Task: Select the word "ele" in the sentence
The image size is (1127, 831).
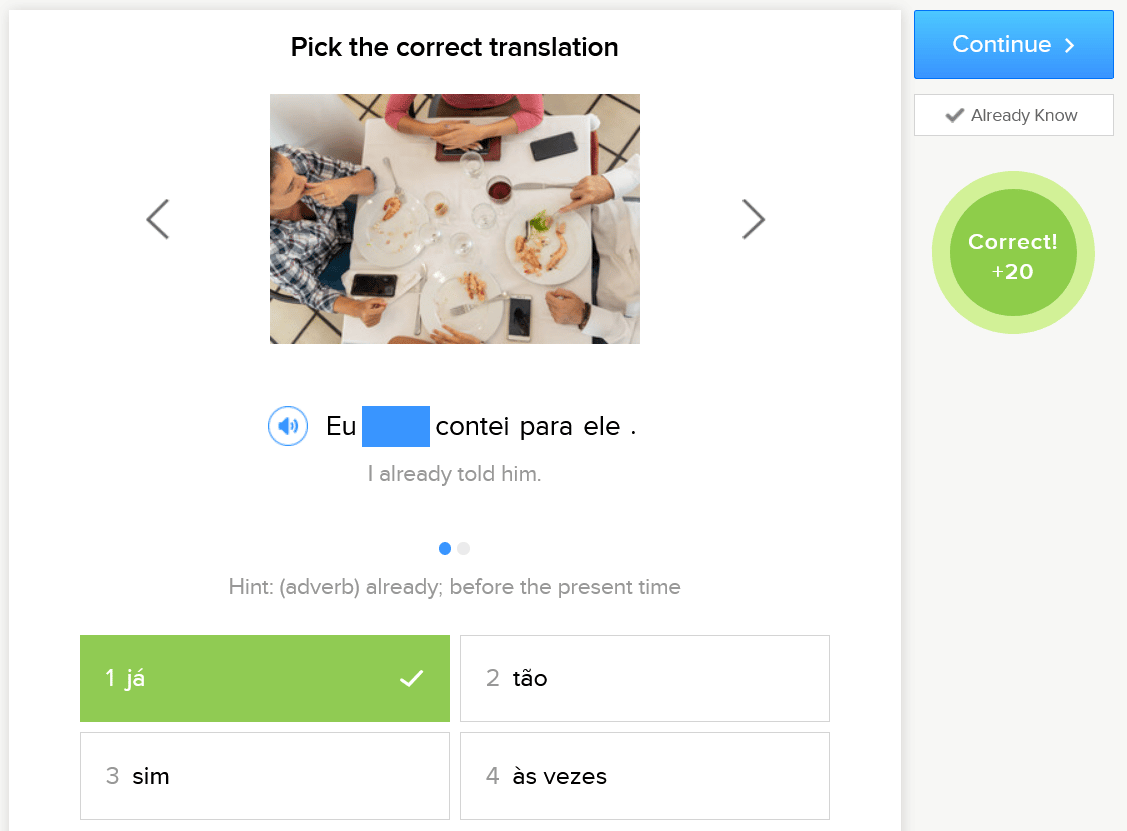Action: 602,427
